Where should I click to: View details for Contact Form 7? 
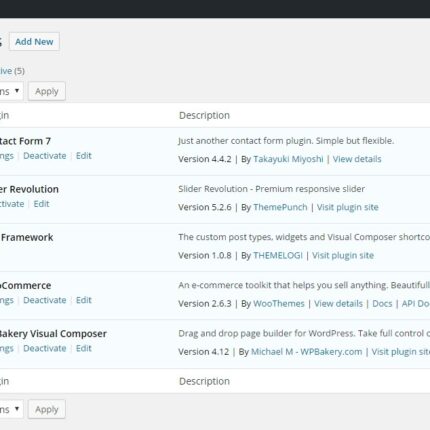click(x=357, y=159)
